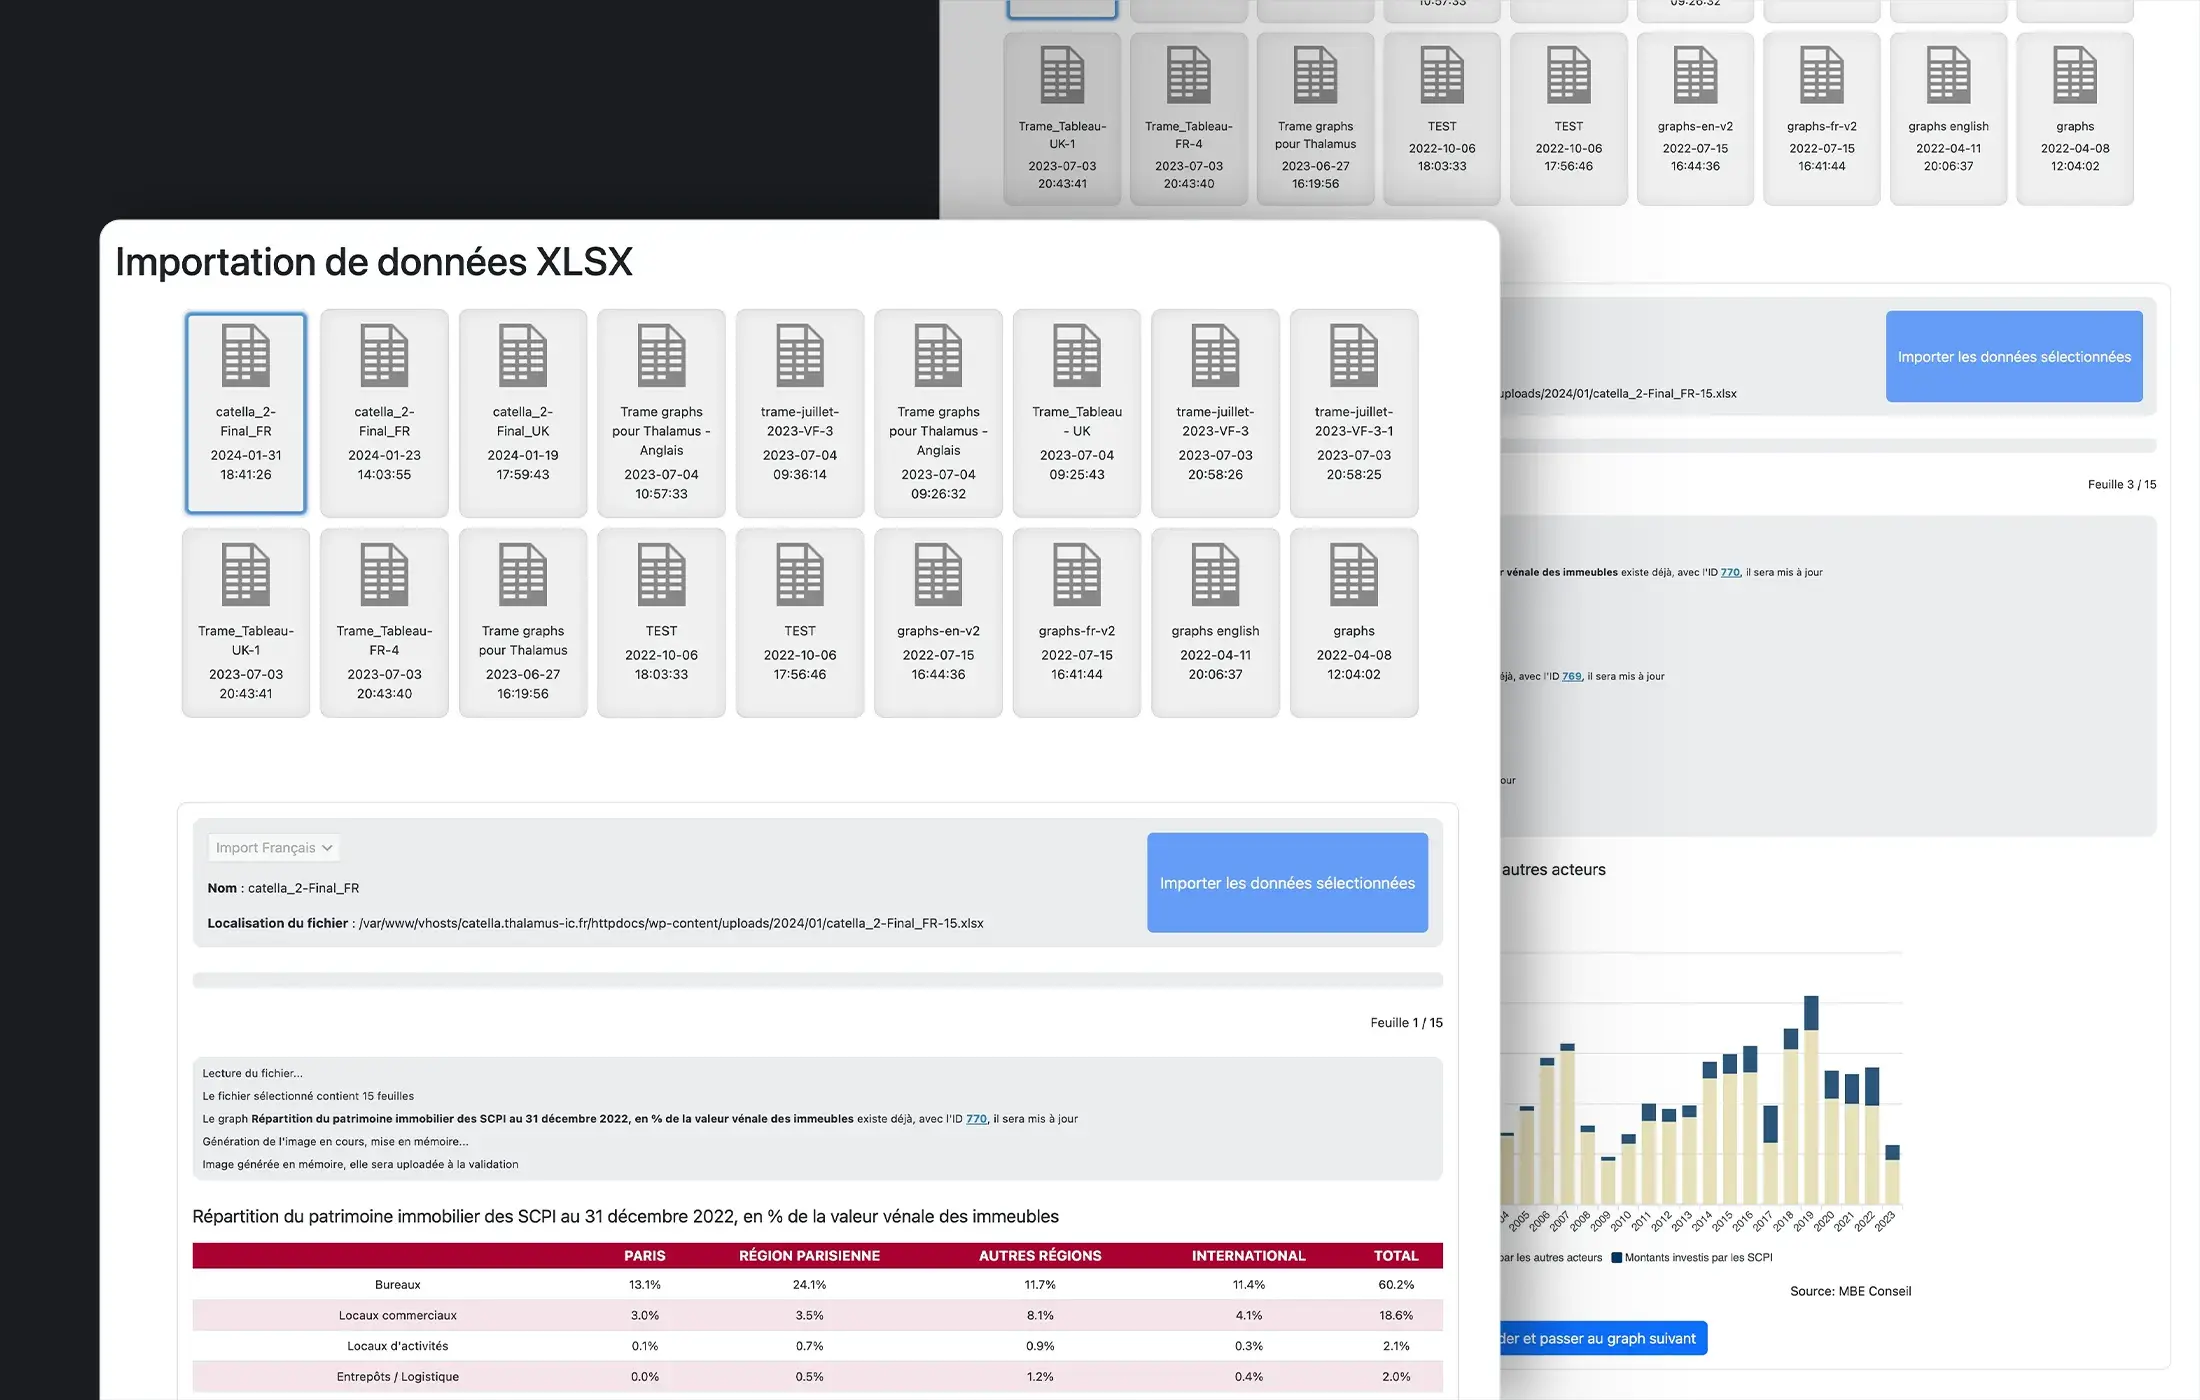Click the PARIS column header
Screen dimensions: 2200x1400
click(645, 1256)
